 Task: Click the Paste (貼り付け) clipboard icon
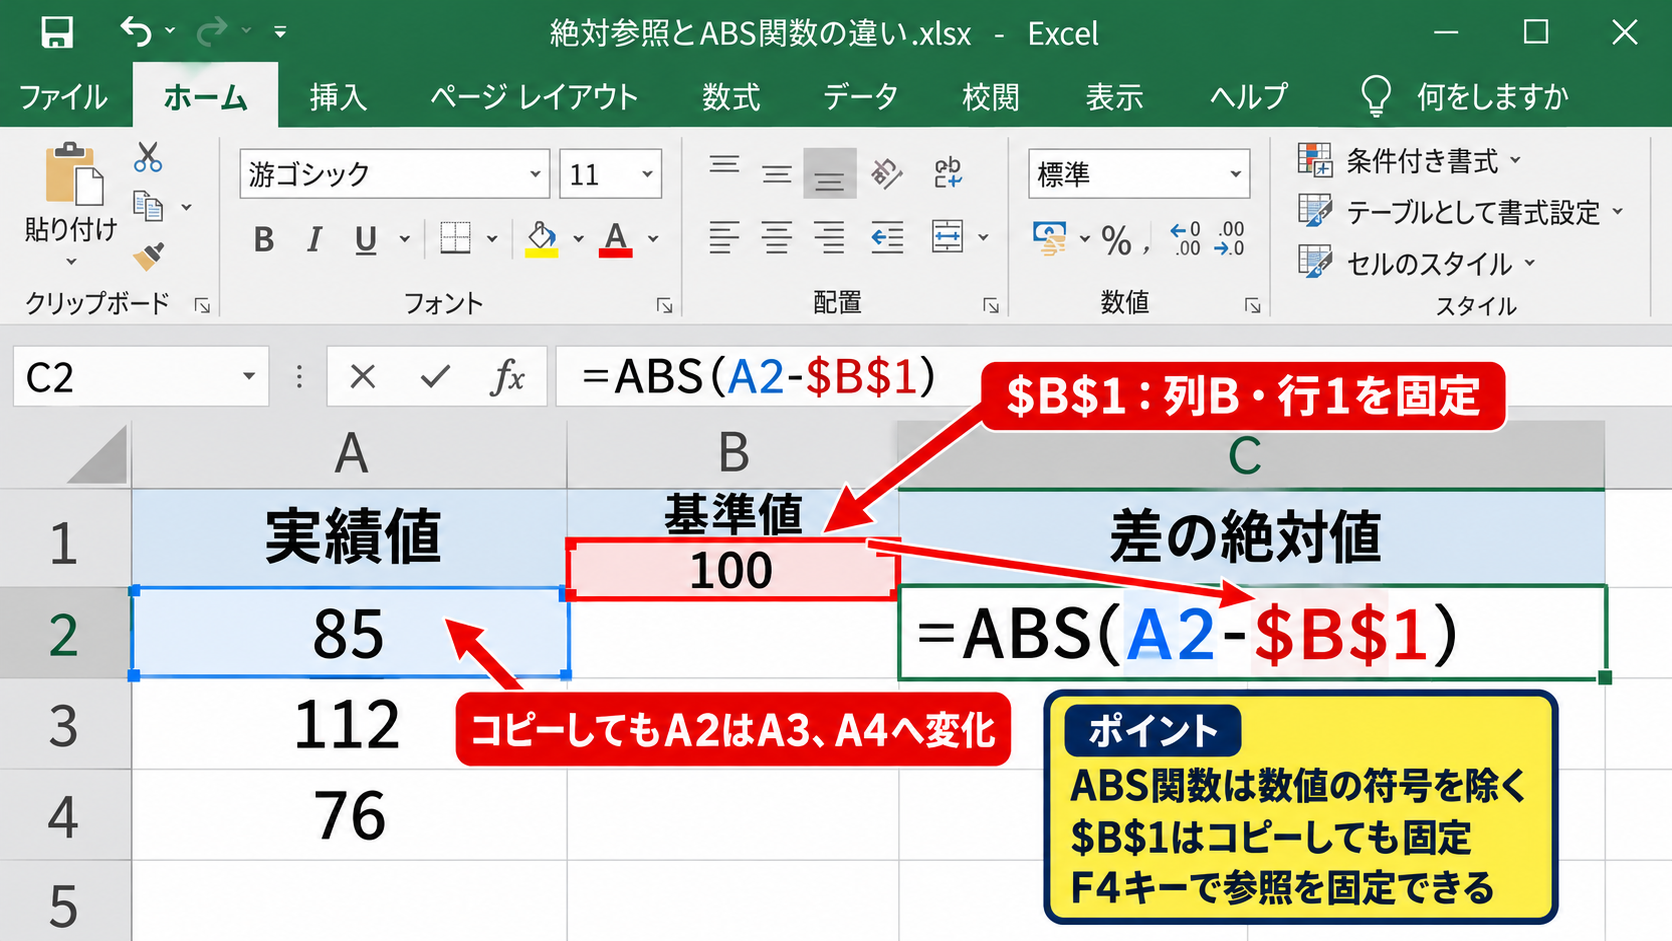(73, 174)
